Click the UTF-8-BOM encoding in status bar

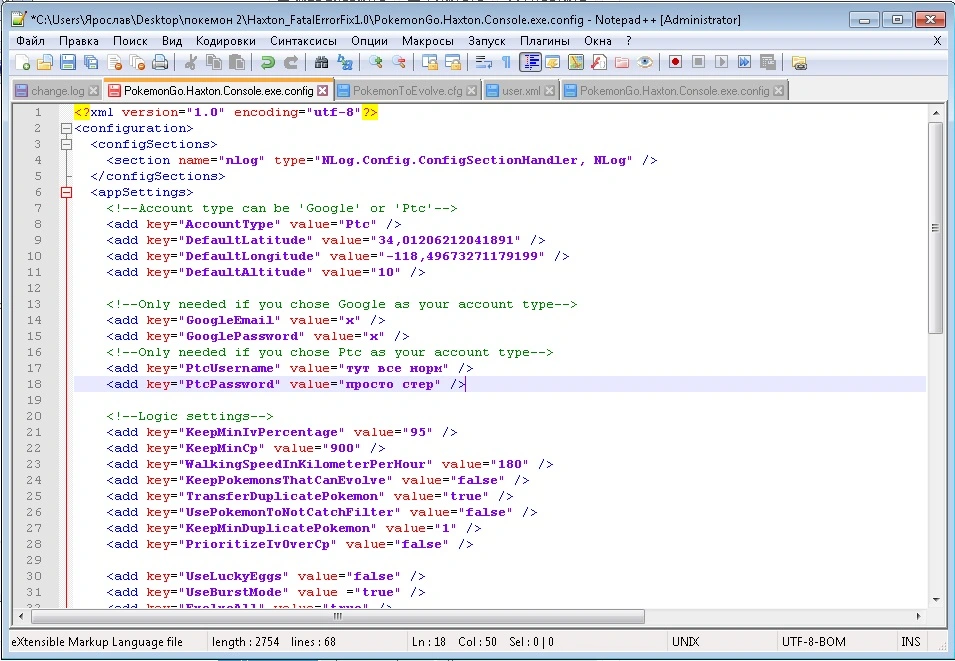(x=814, y=642)
